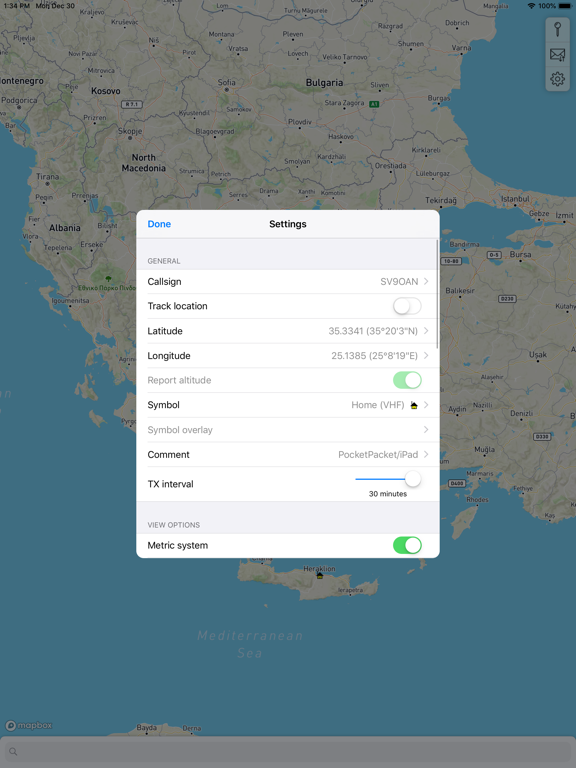Tap the map pin icon at top right
Screen dimensions: 576x768
coord(557,29)
